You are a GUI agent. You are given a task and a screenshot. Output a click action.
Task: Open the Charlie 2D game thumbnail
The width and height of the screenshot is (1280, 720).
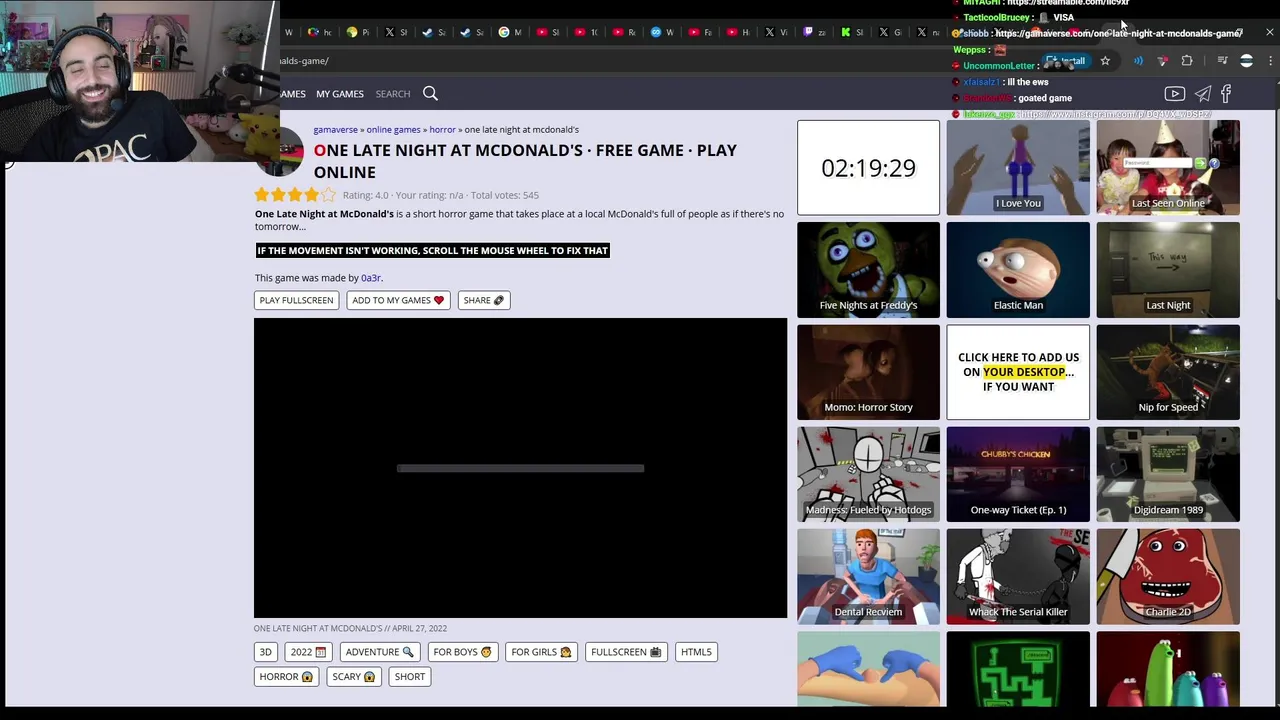pos(1168,577)
